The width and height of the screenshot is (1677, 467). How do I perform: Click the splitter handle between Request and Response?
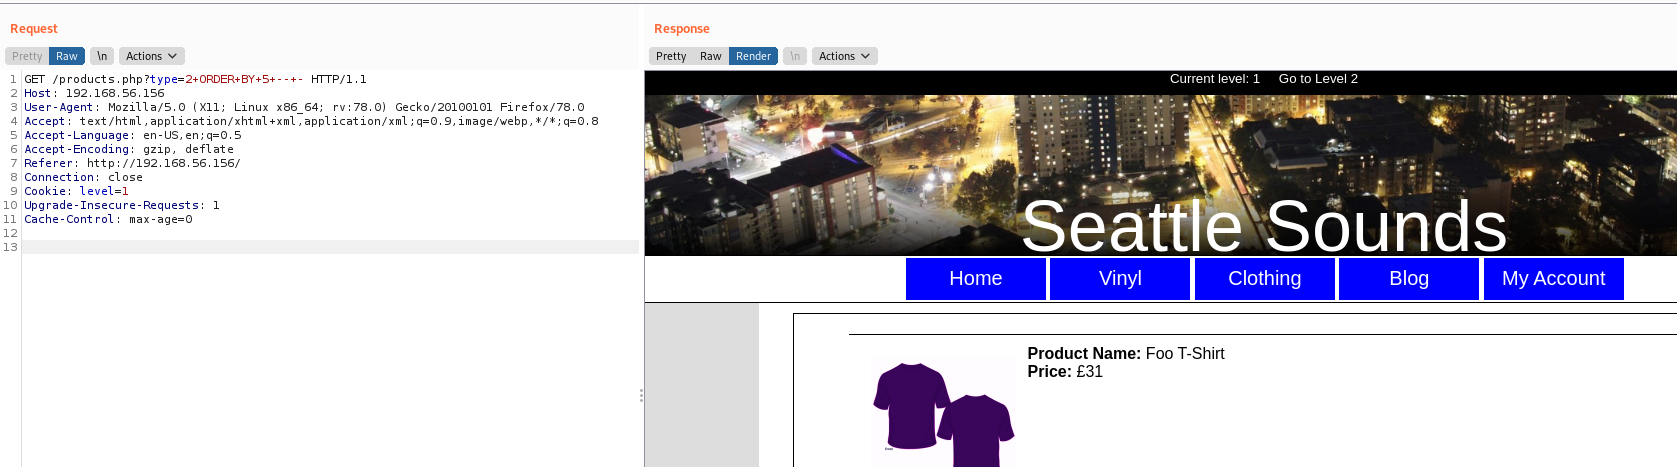point(641,395)
